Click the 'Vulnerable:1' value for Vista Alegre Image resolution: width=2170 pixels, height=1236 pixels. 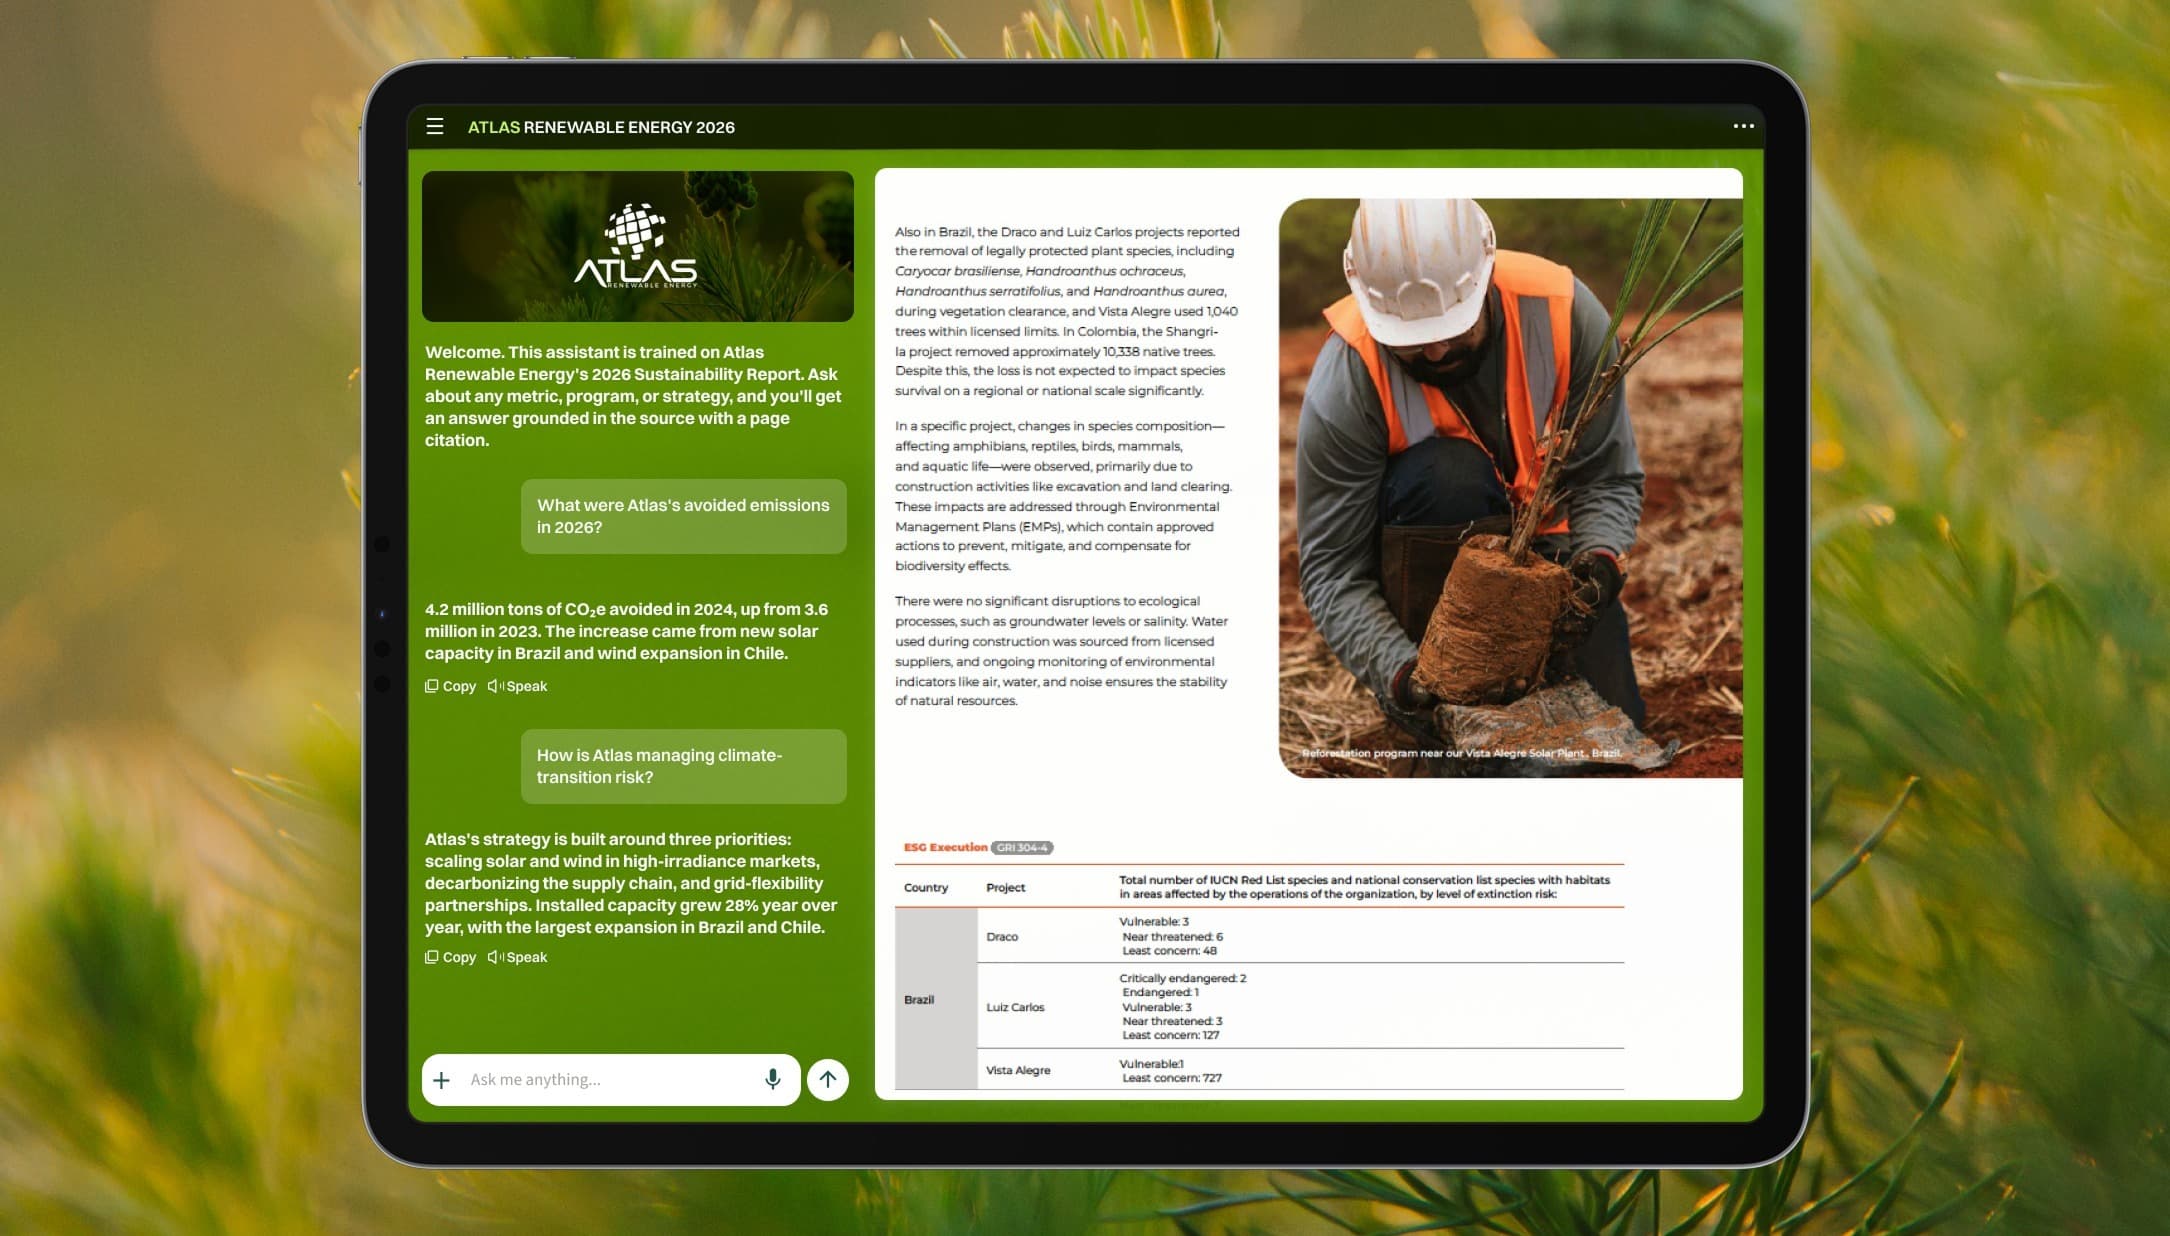coord(1151,1064)
